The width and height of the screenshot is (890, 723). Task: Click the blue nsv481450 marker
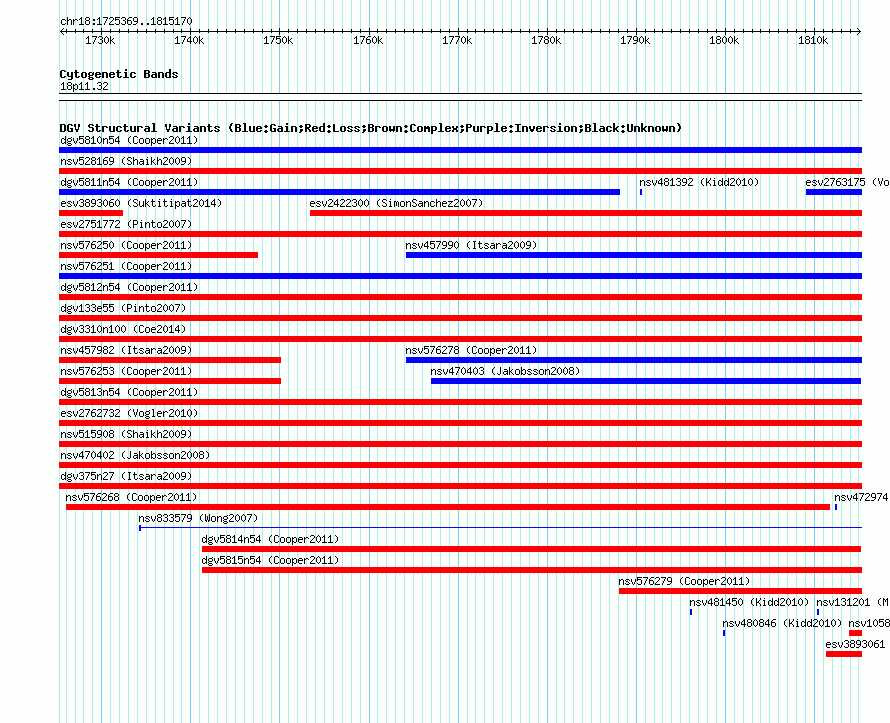click(x=691, y=612)
